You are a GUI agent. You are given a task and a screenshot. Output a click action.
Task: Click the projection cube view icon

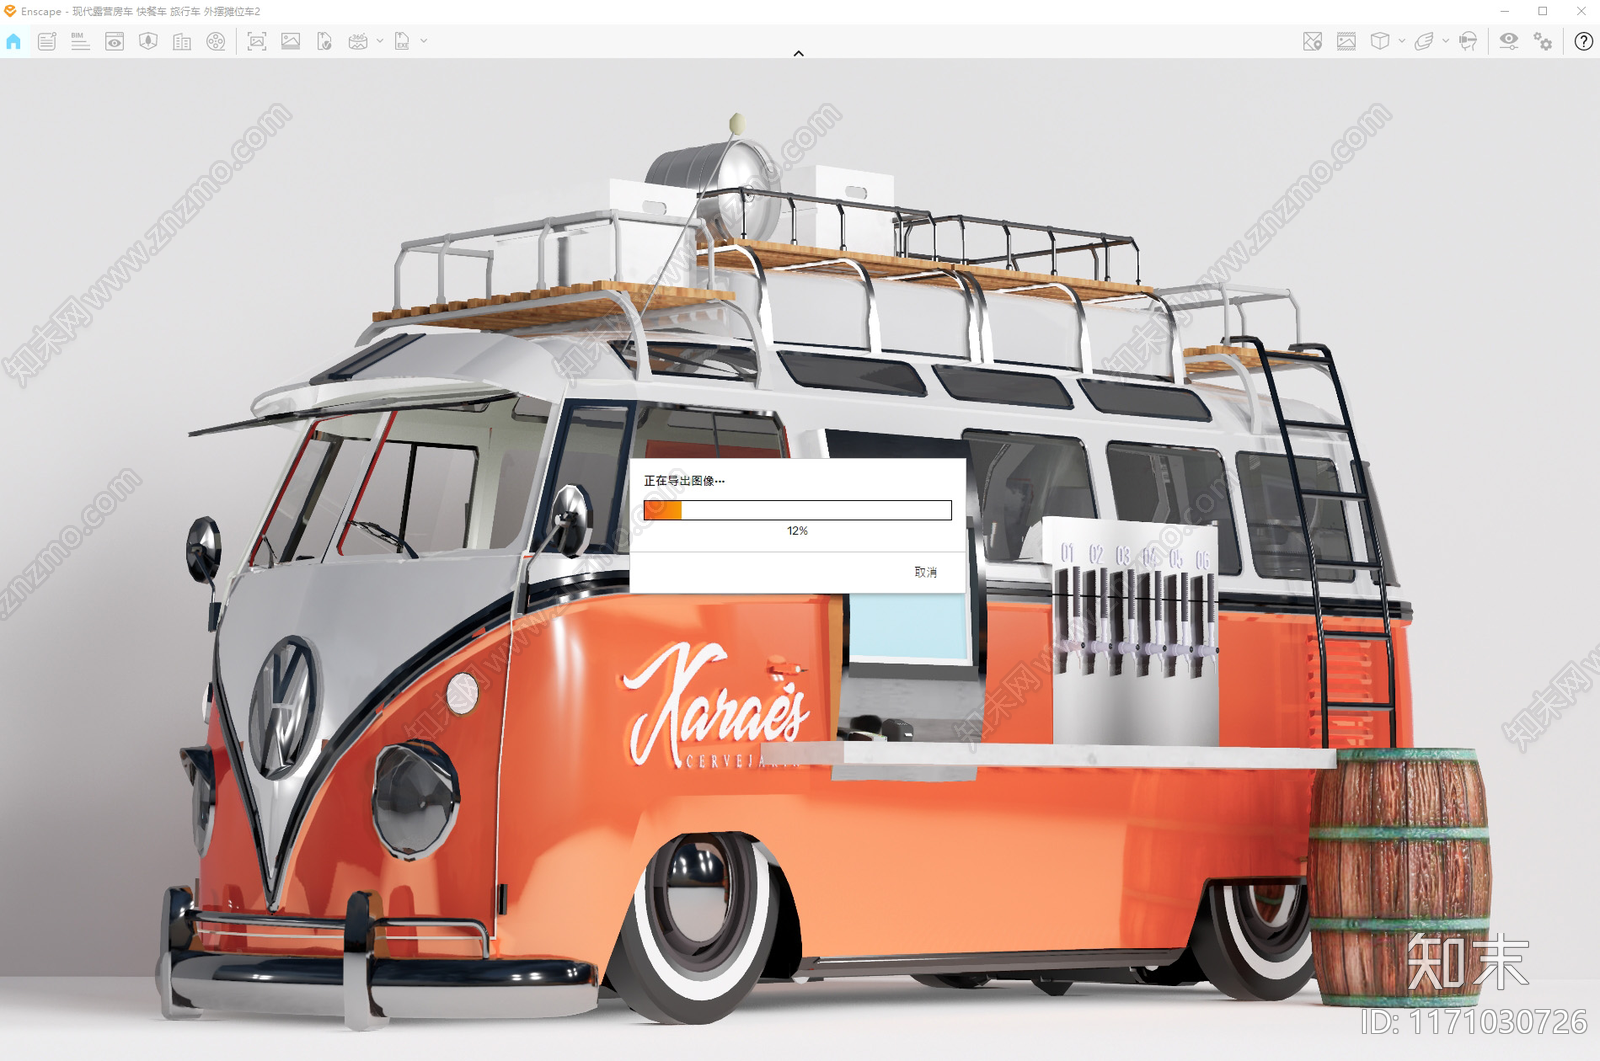(x=1380, y=41)
